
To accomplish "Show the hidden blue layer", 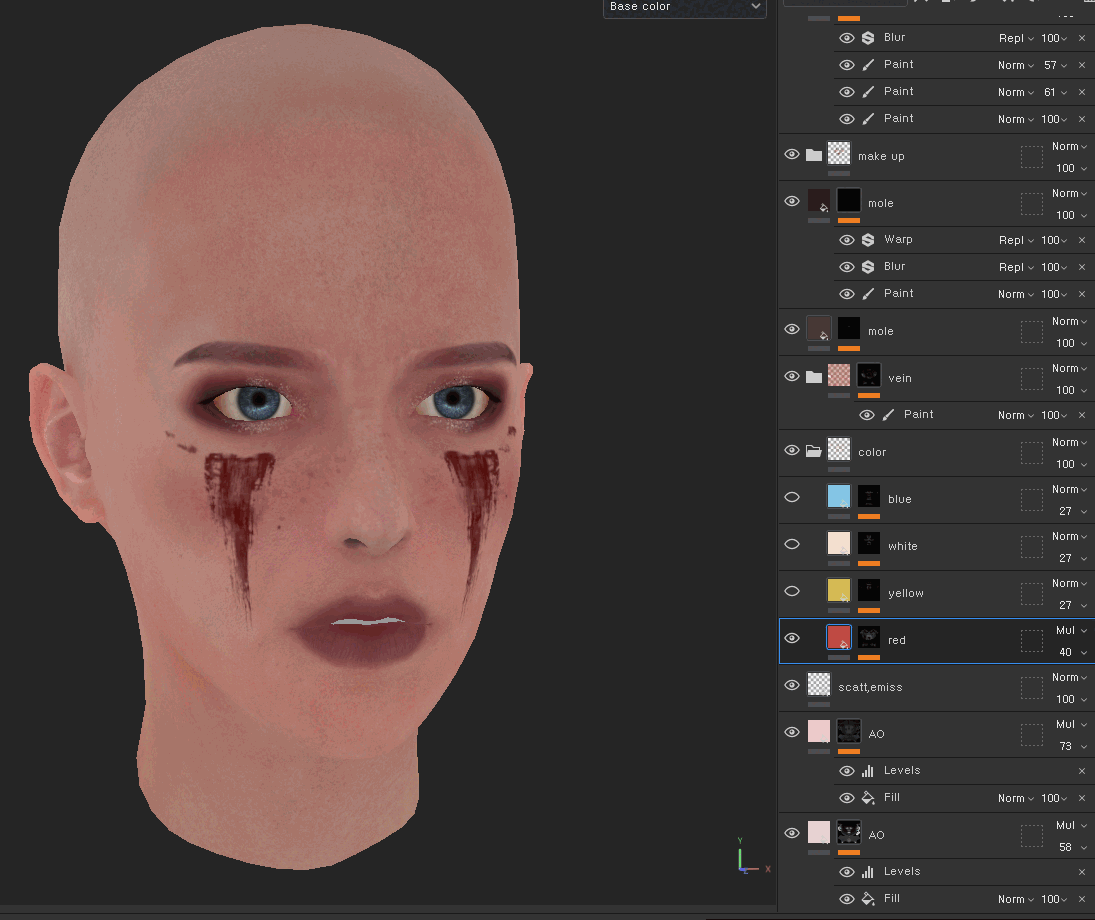I will click(x=792, y=497).
